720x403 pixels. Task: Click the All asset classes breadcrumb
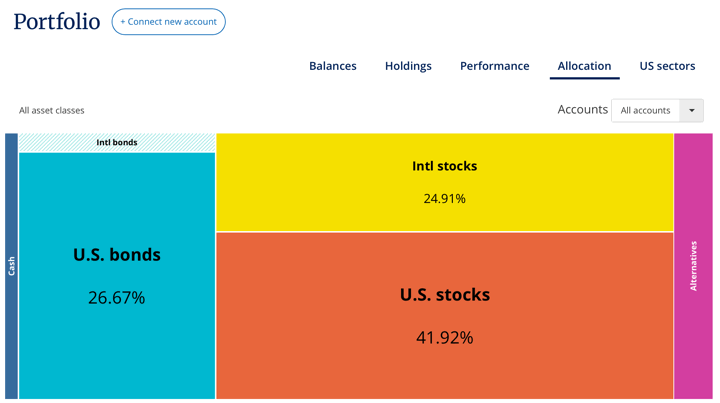tap(52, 110)
